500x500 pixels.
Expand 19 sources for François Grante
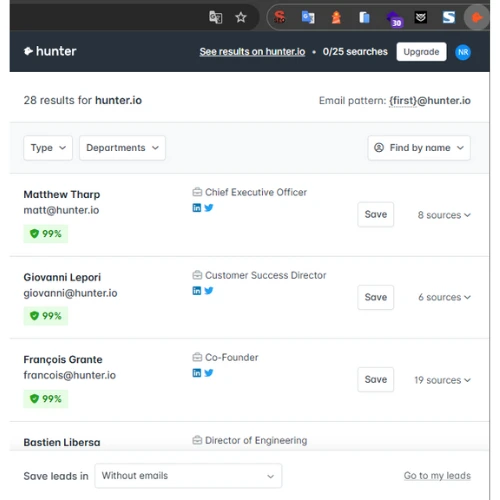(x=442, y=380)
